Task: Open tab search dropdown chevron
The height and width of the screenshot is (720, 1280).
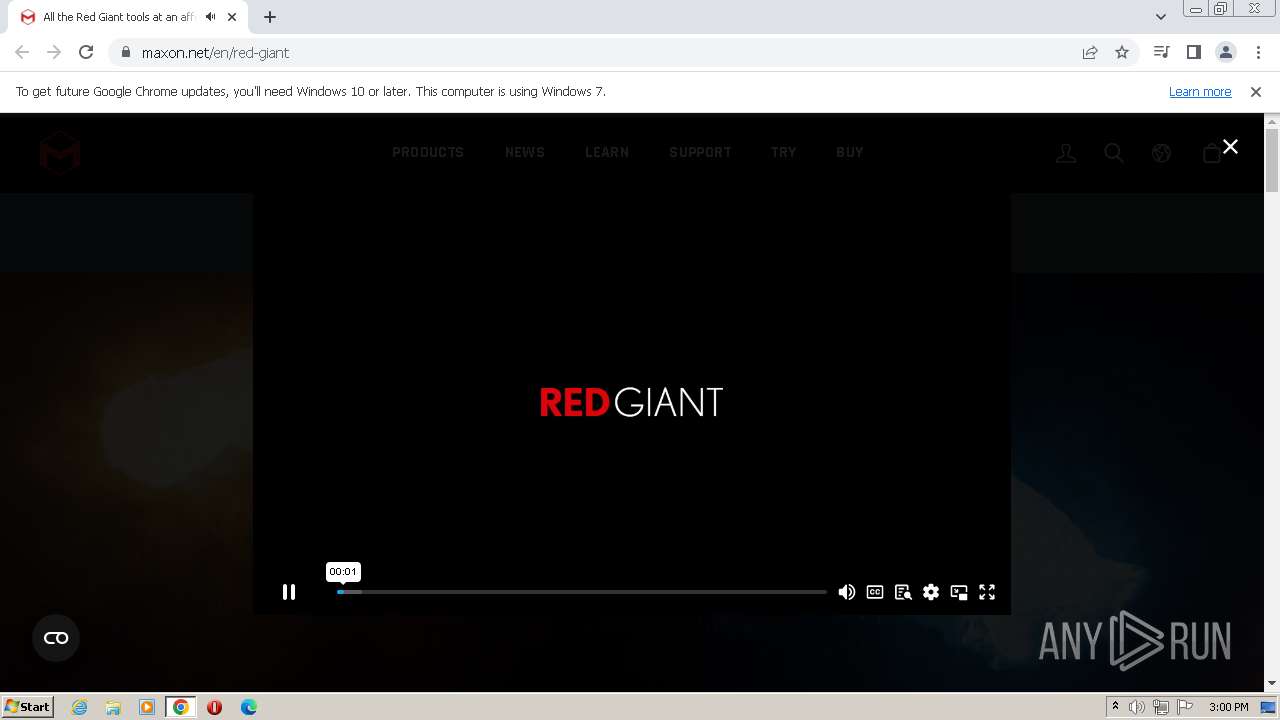Action: click(1160, 17)
